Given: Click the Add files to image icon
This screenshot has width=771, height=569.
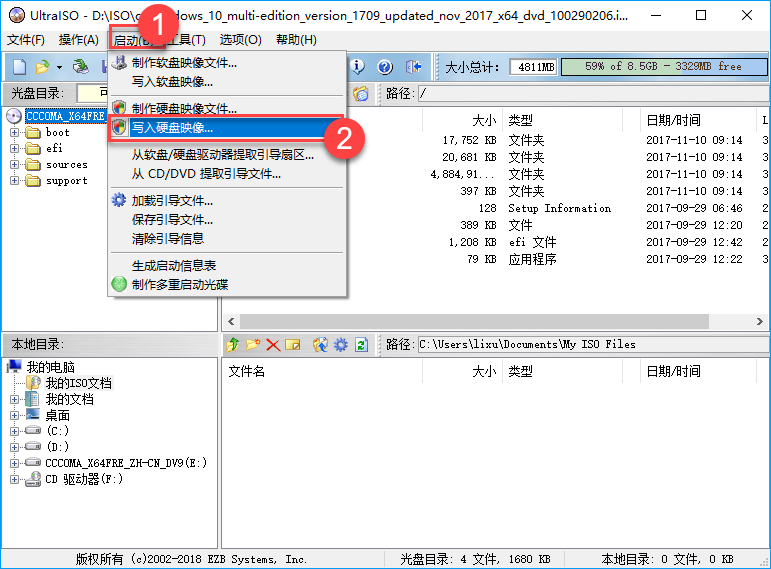Looking at the screenshot, I should click(x=320, y=344).
